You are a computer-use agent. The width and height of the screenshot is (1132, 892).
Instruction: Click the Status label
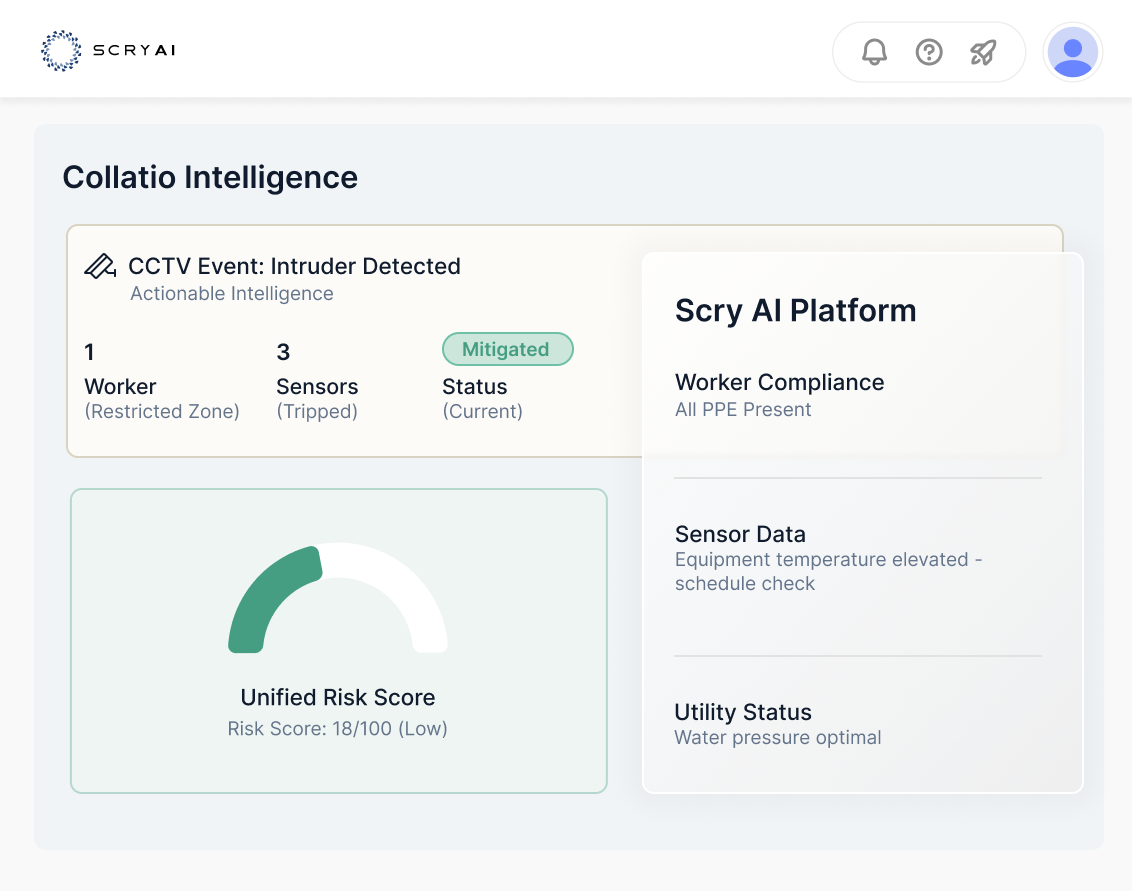click(474, 387)
